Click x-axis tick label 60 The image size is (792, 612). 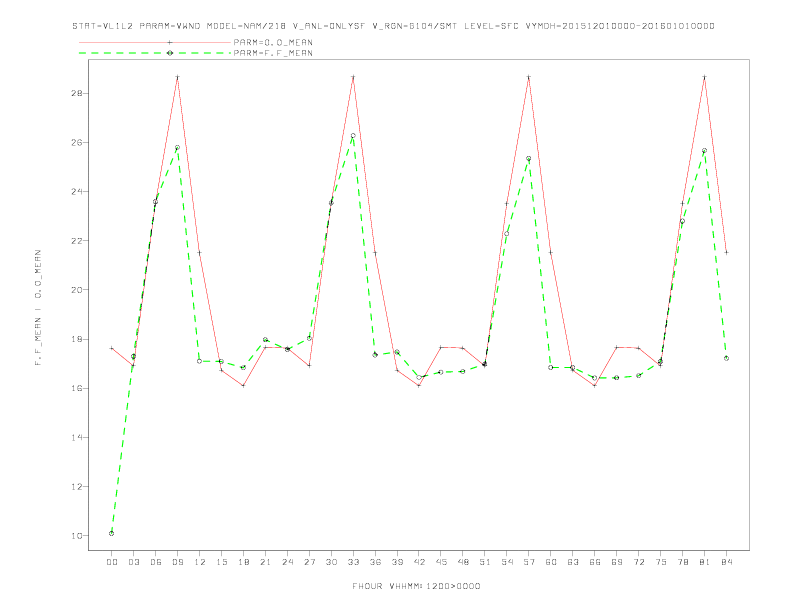551,562
